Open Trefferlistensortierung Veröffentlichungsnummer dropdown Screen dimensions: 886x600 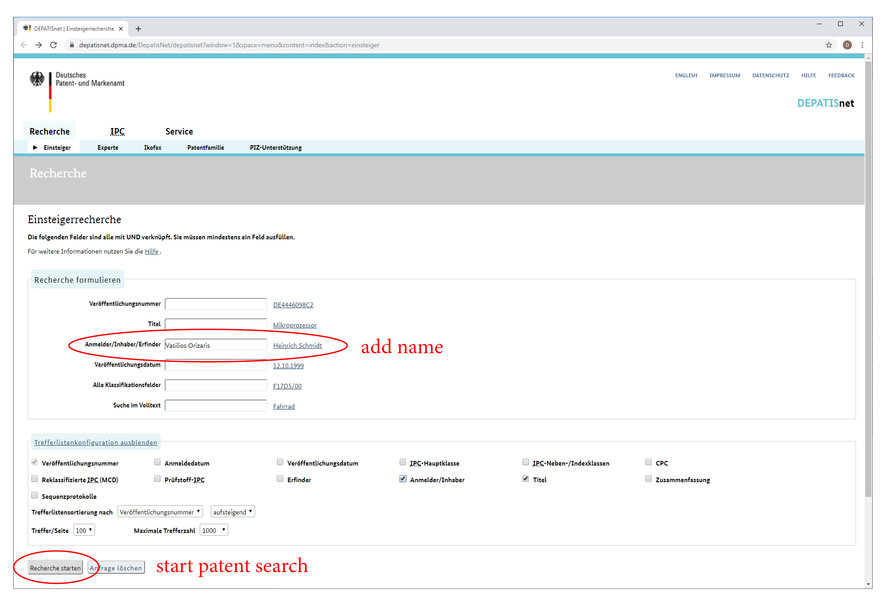point(160,512)
